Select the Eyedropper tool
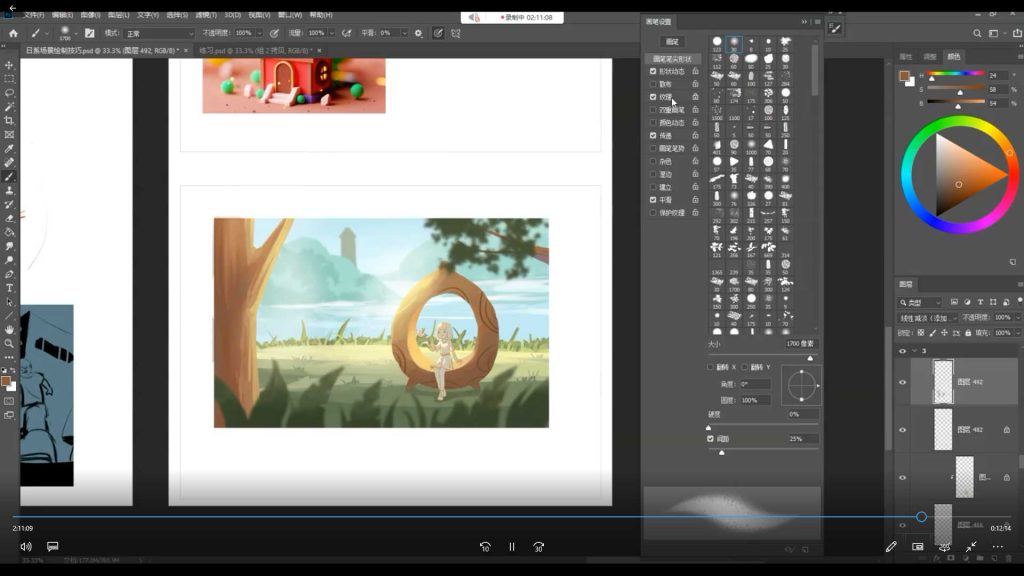This screenshot has width=1024, height=576. pos(9,148)
